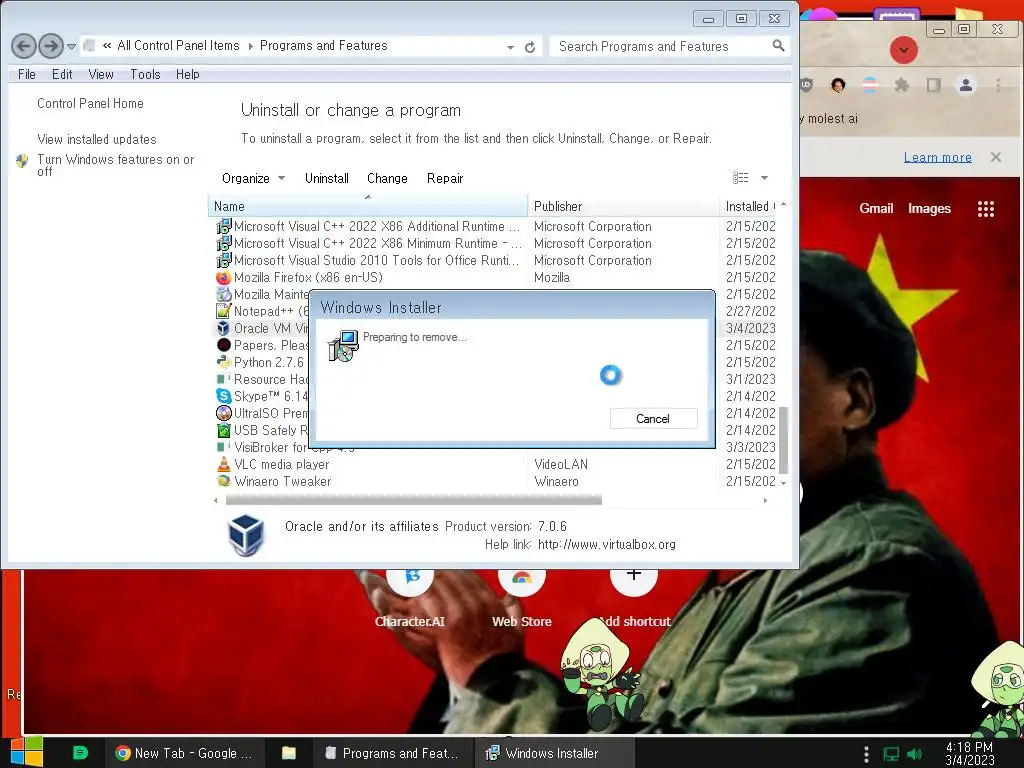
Task: Open Images in the Chrome window
Action: [x=929, y=208]
